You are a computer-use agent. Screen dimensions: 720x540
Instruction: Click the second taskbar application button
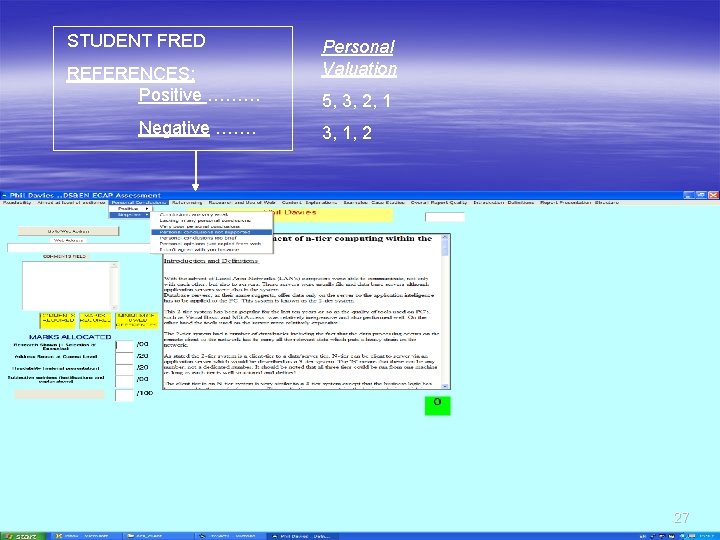click(x=158, y=536)
